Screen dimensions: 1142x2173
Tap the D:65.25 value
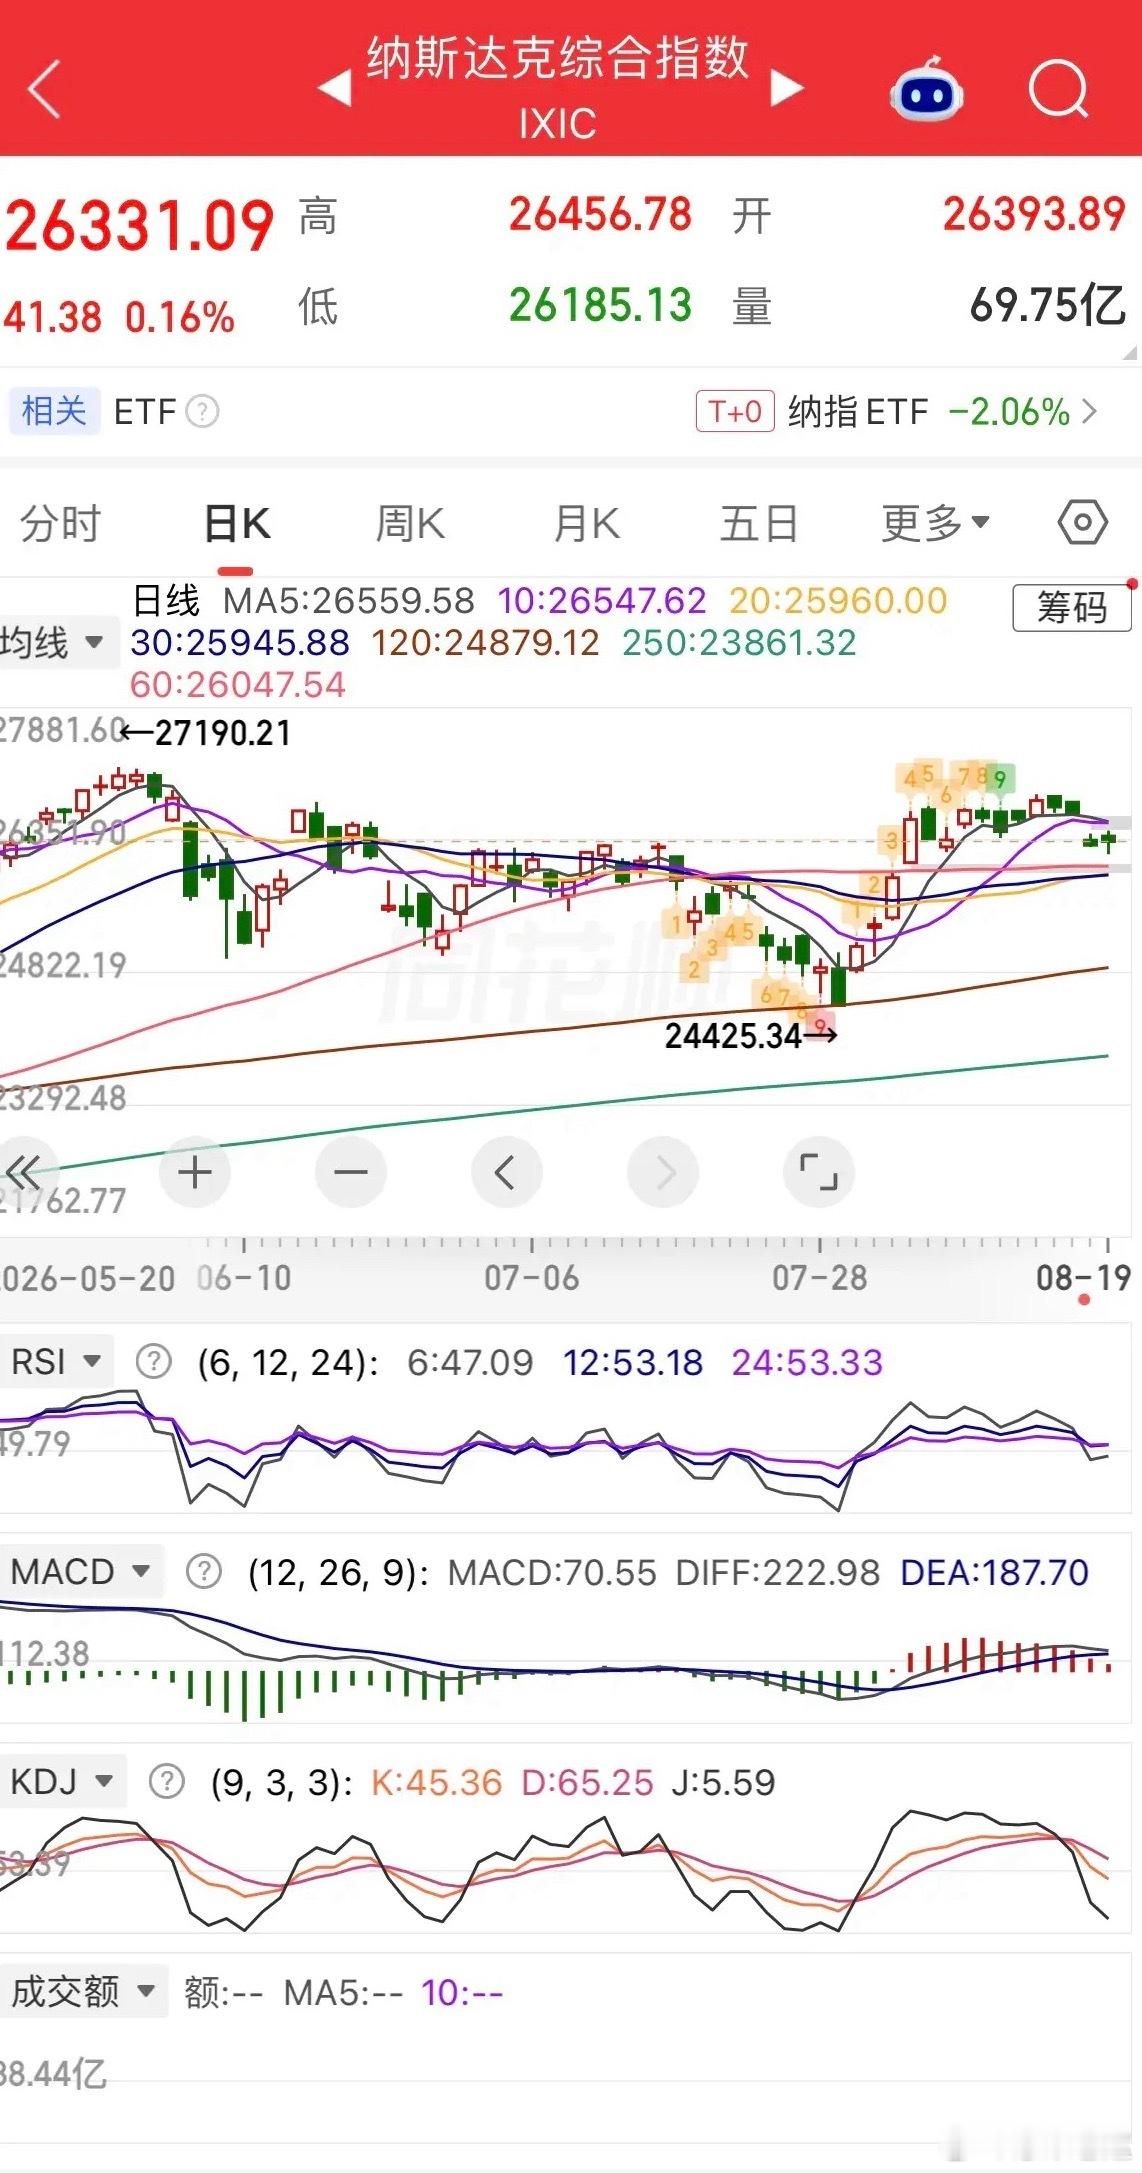coord(587,1783)
